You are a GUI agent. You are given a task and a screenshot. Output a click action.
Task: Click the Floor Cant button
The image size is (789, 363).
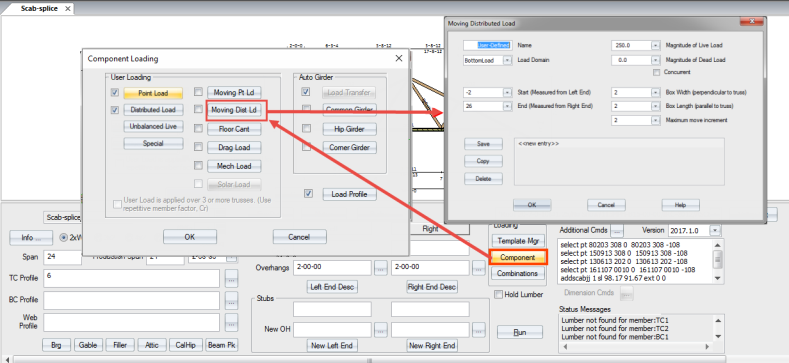[x=234, y=129]
